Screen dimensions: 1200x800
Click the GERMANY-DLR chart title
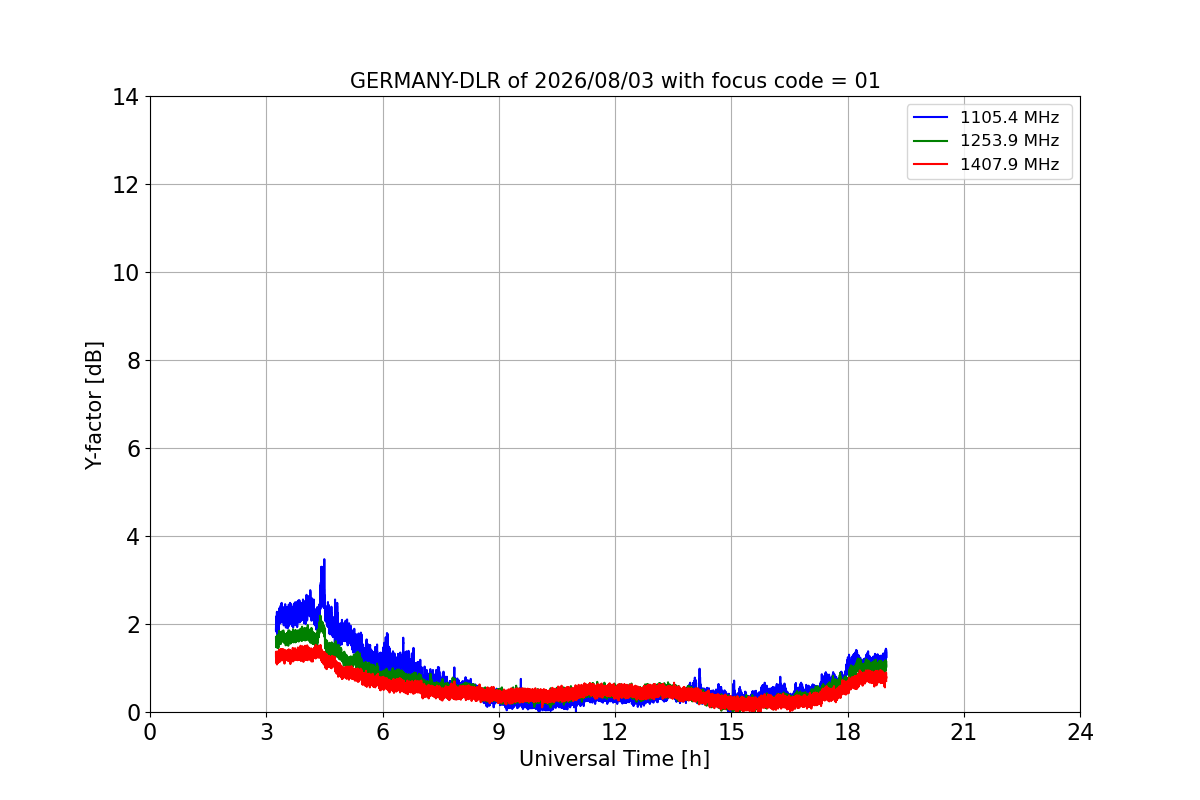tap(615, 81)
